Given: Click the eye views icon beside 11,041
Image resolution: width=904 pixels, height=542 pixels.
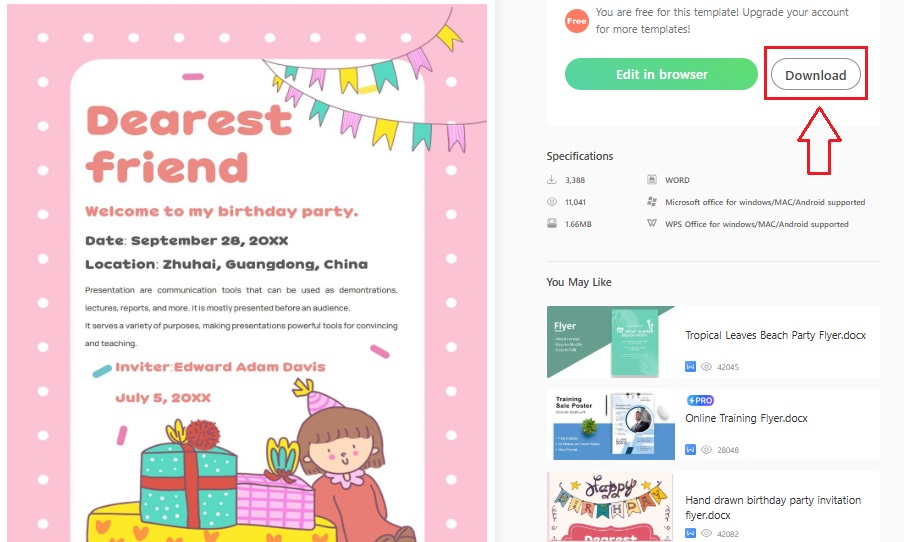Looking at the screenshot, I should [552, 202].
